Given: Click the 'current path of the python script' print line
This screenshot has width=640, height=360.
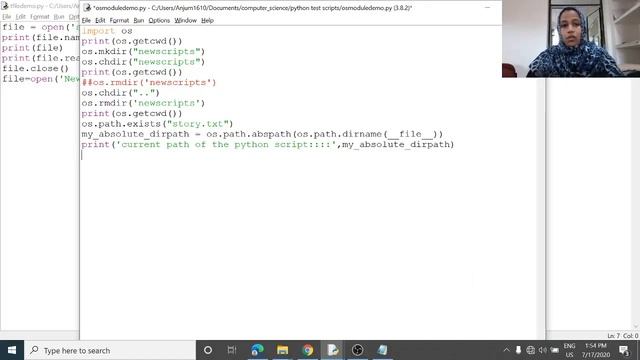Looking at the screenshot, I should (268, 144).
